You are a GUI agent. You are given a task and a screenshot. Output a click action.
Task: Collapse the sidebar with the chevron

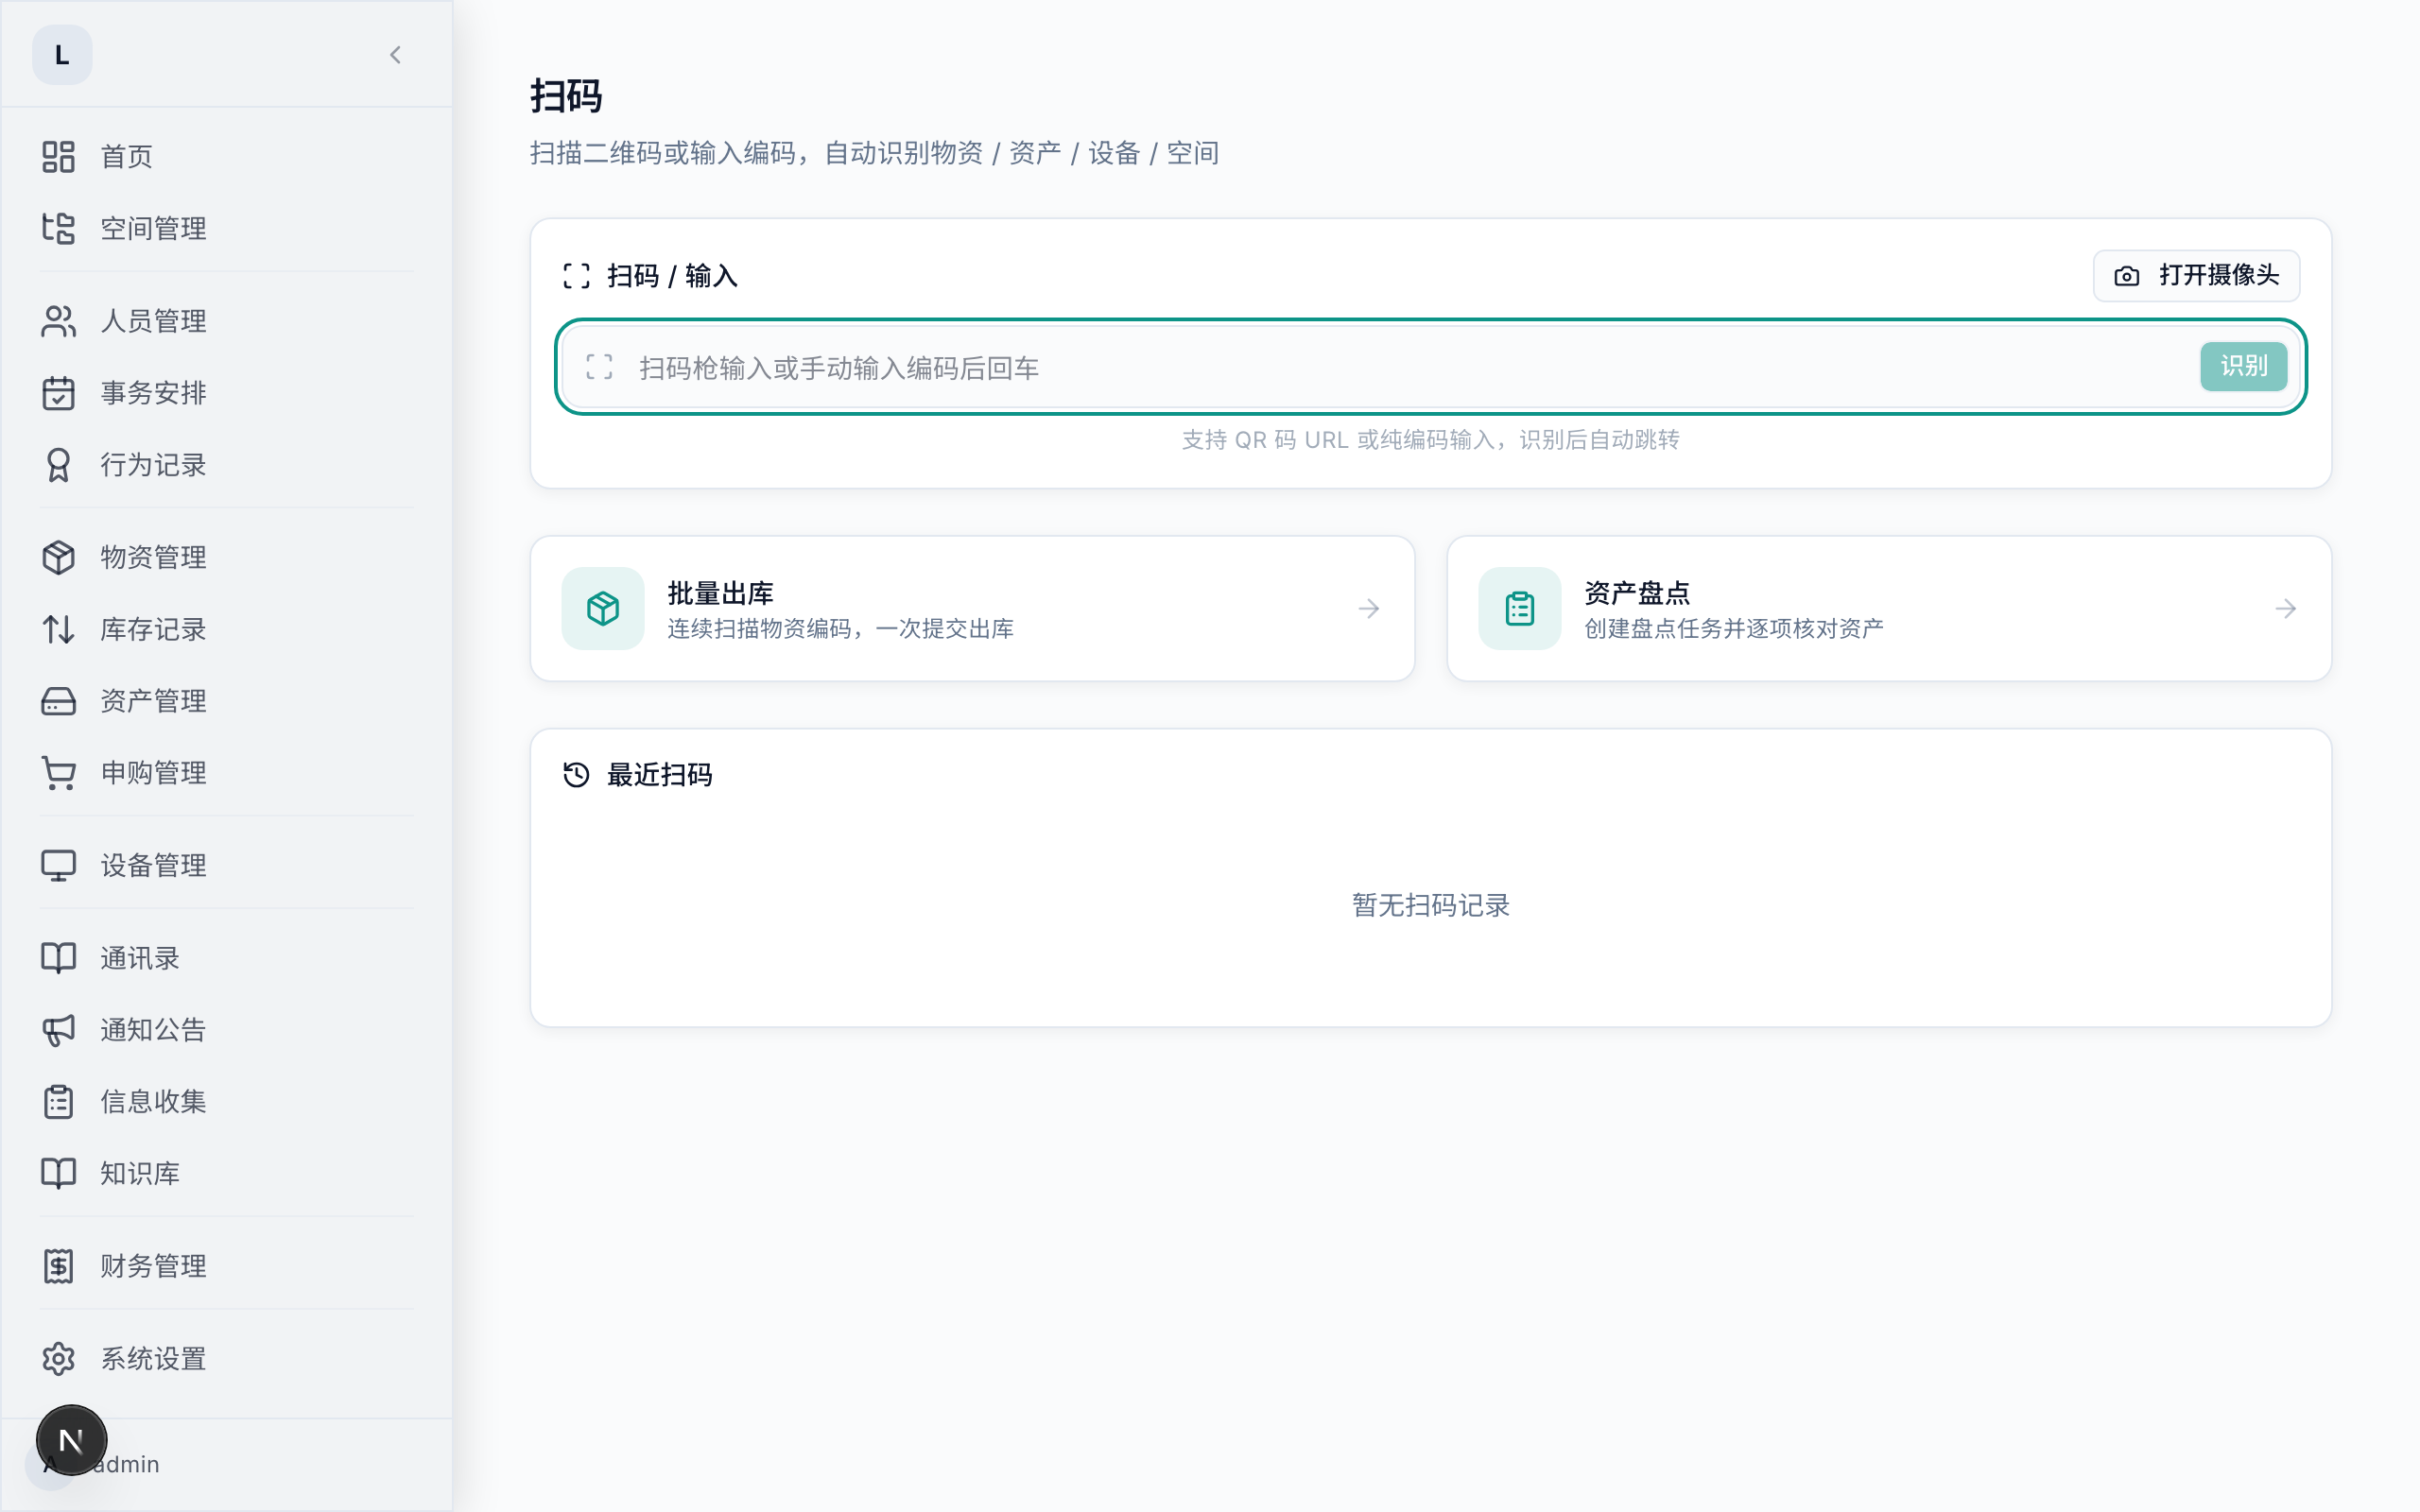395,55
